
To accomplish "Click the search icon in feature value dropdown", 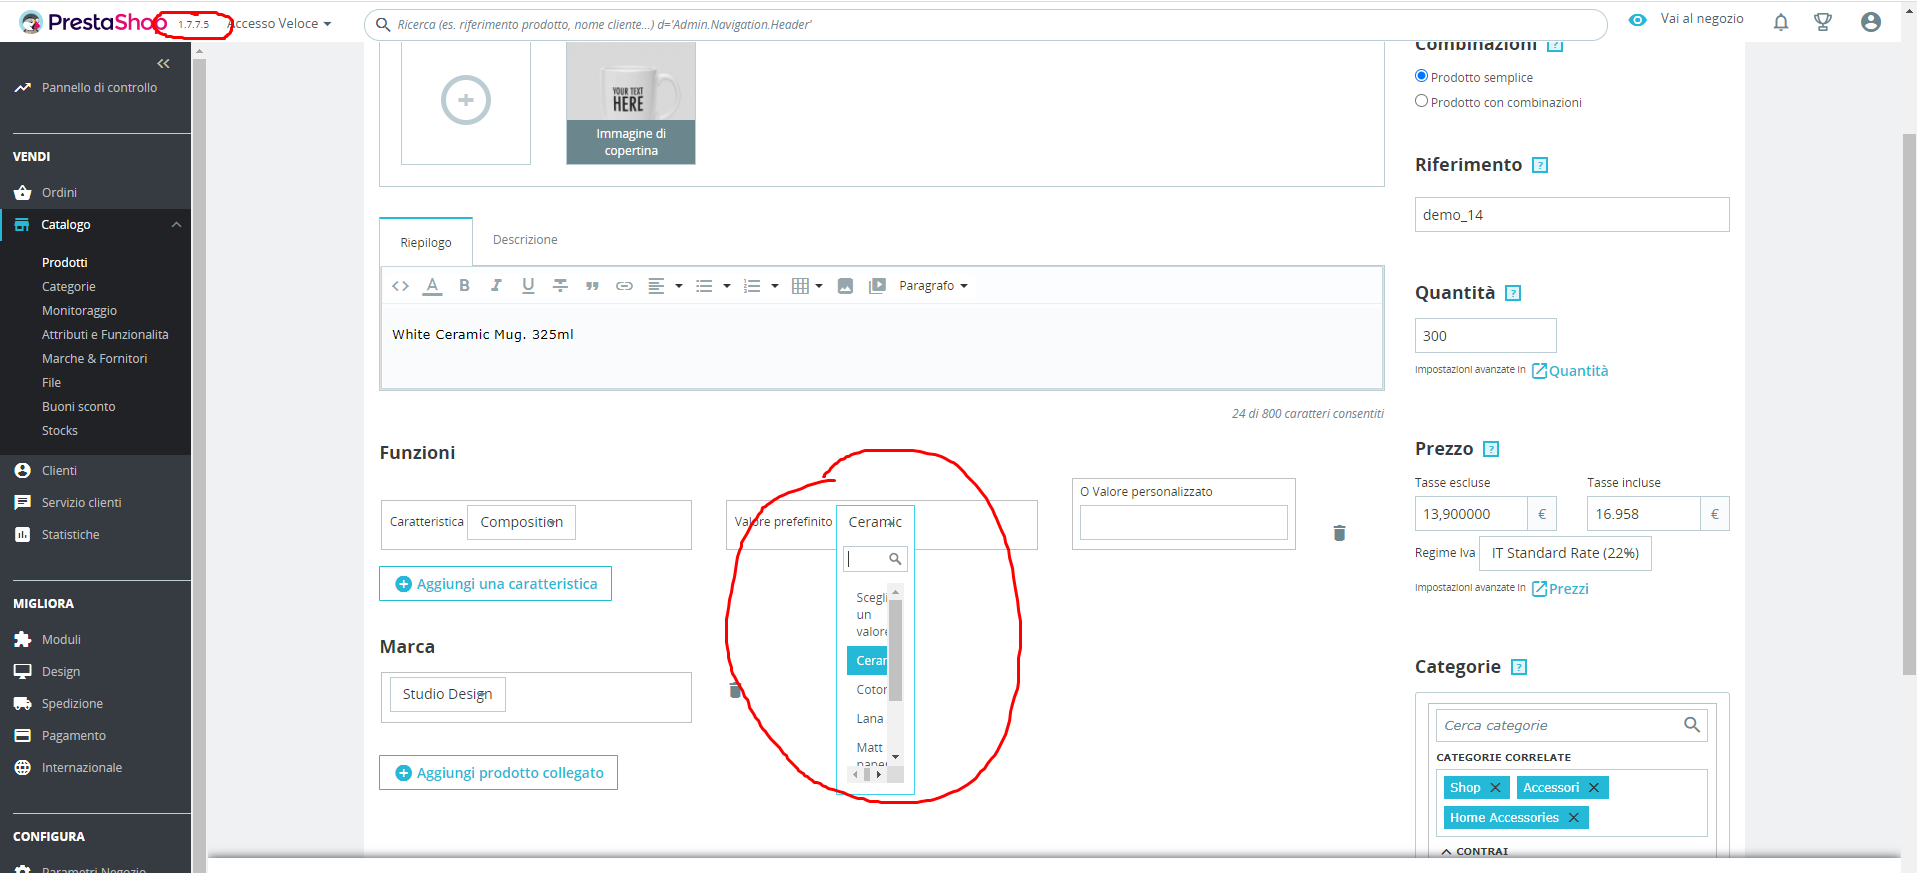I will point(895,559).
